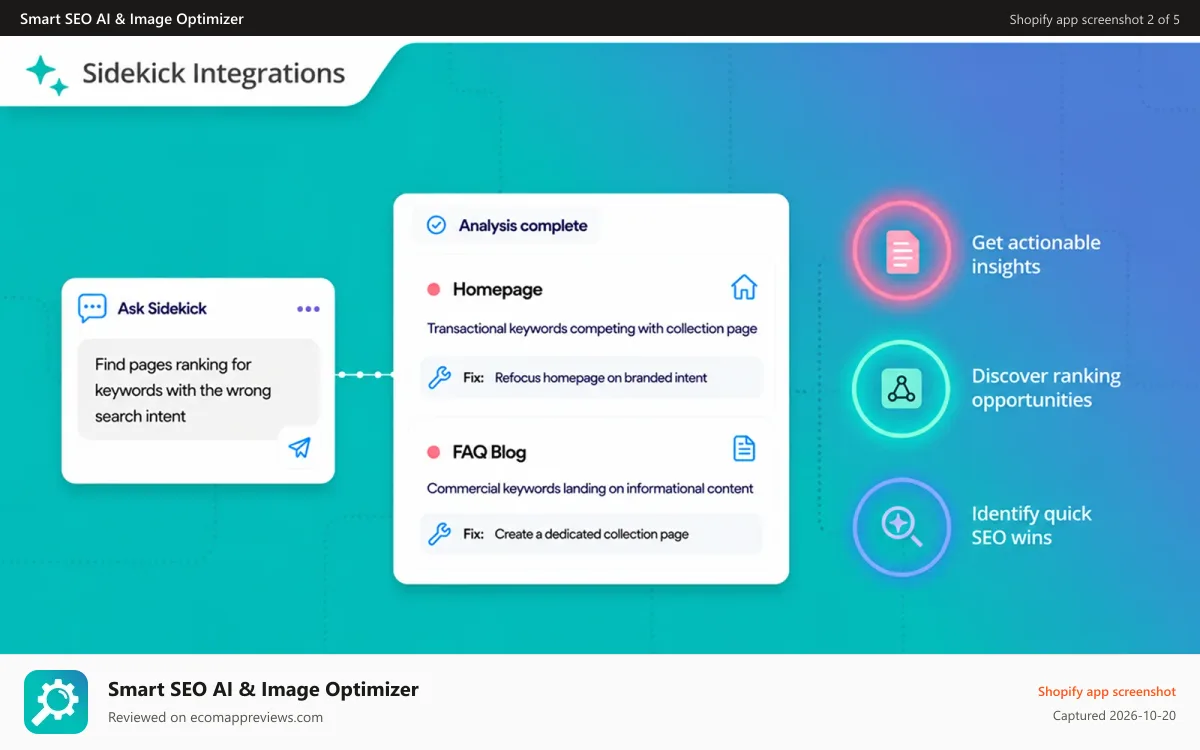Click the Ask Sidekick chat bubble icon

click(x=92, y=308)
